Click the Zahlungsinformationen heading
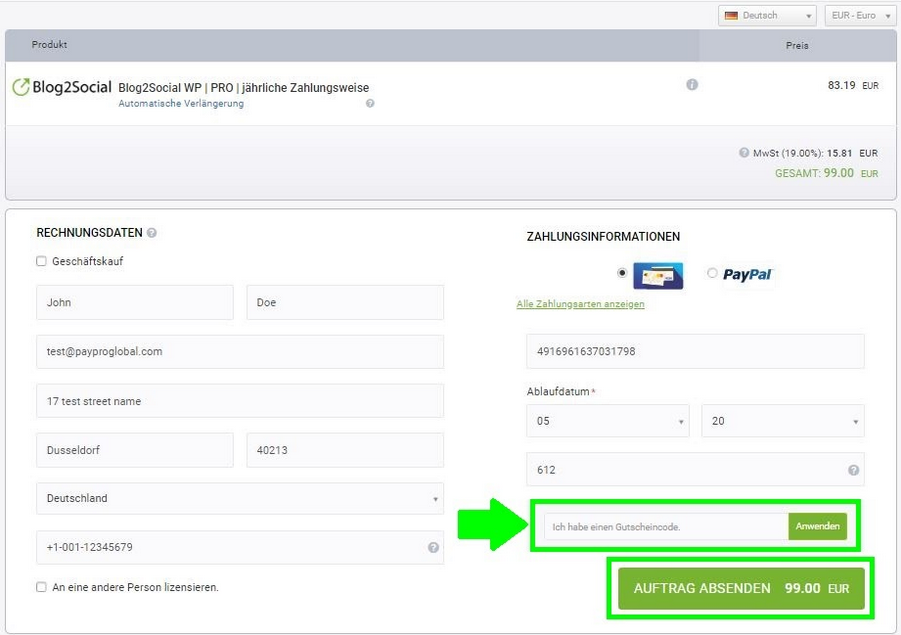 coord(603,236)
